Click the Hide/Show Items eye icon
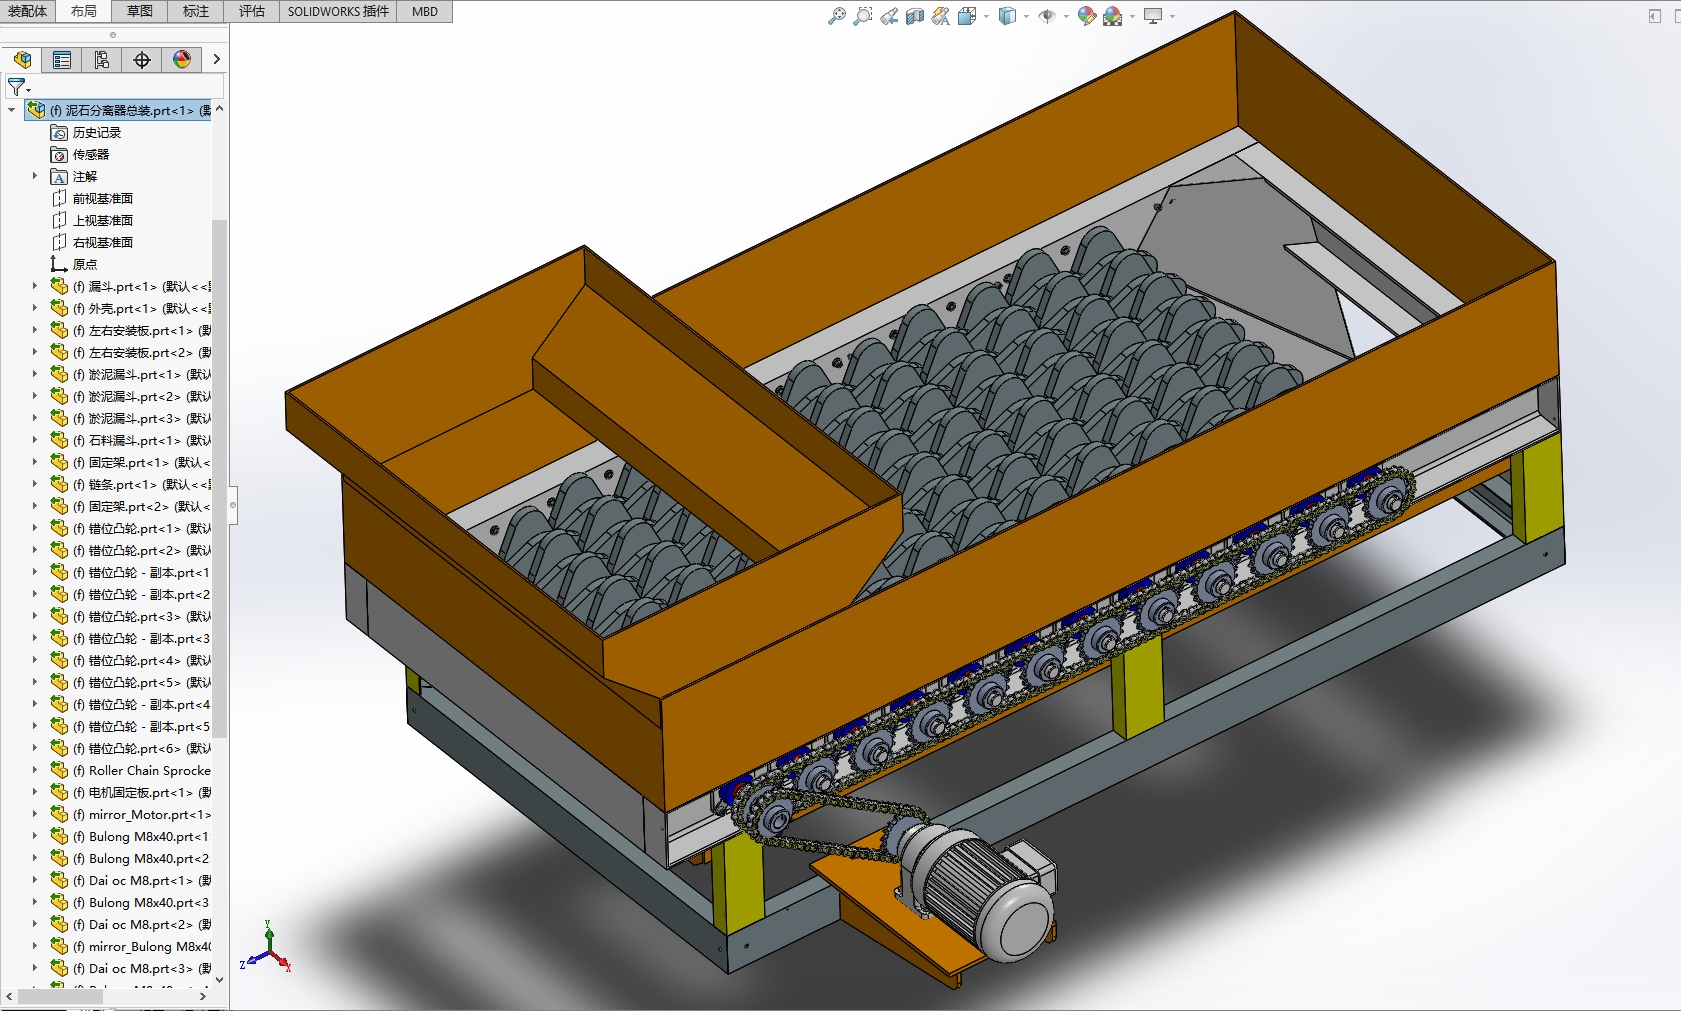The height and width of the screenshot is (1011, 1681). (x=1047, y=16)
